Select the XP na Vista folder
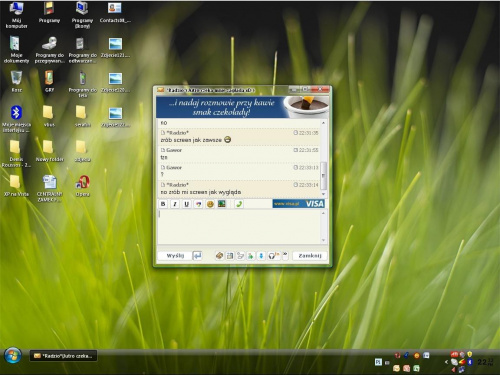Screen dimensions: 500x375 (16, 186)
